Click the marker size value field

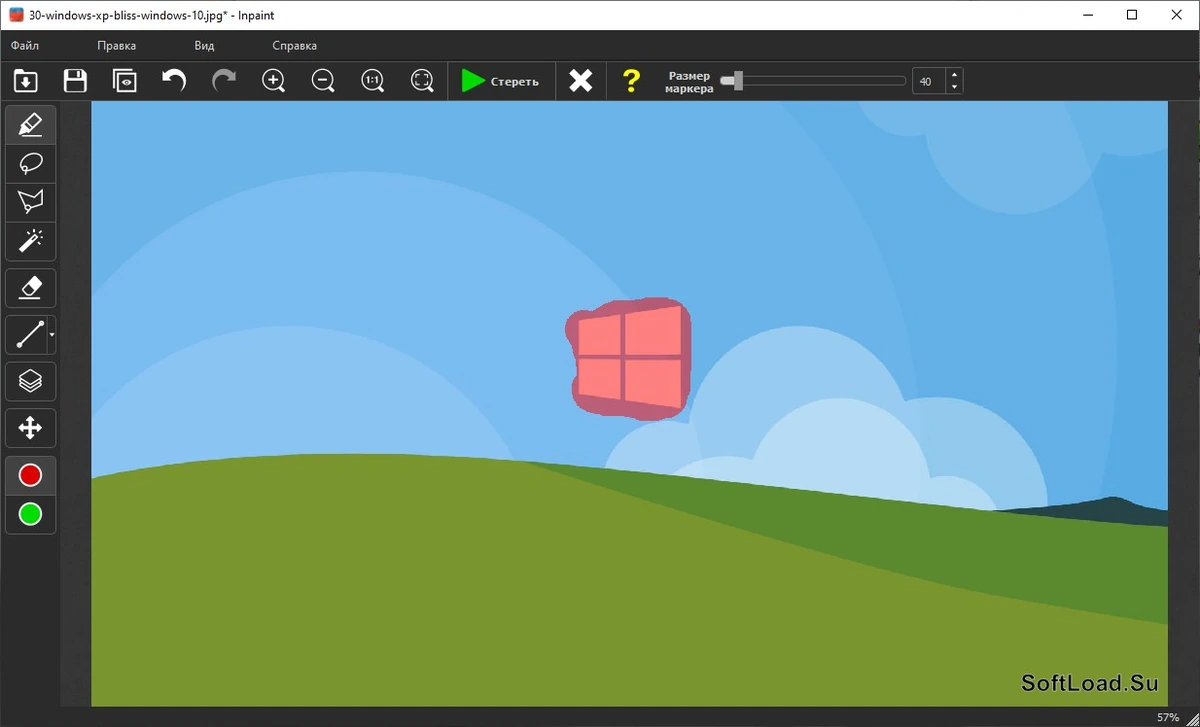point(929,81)
